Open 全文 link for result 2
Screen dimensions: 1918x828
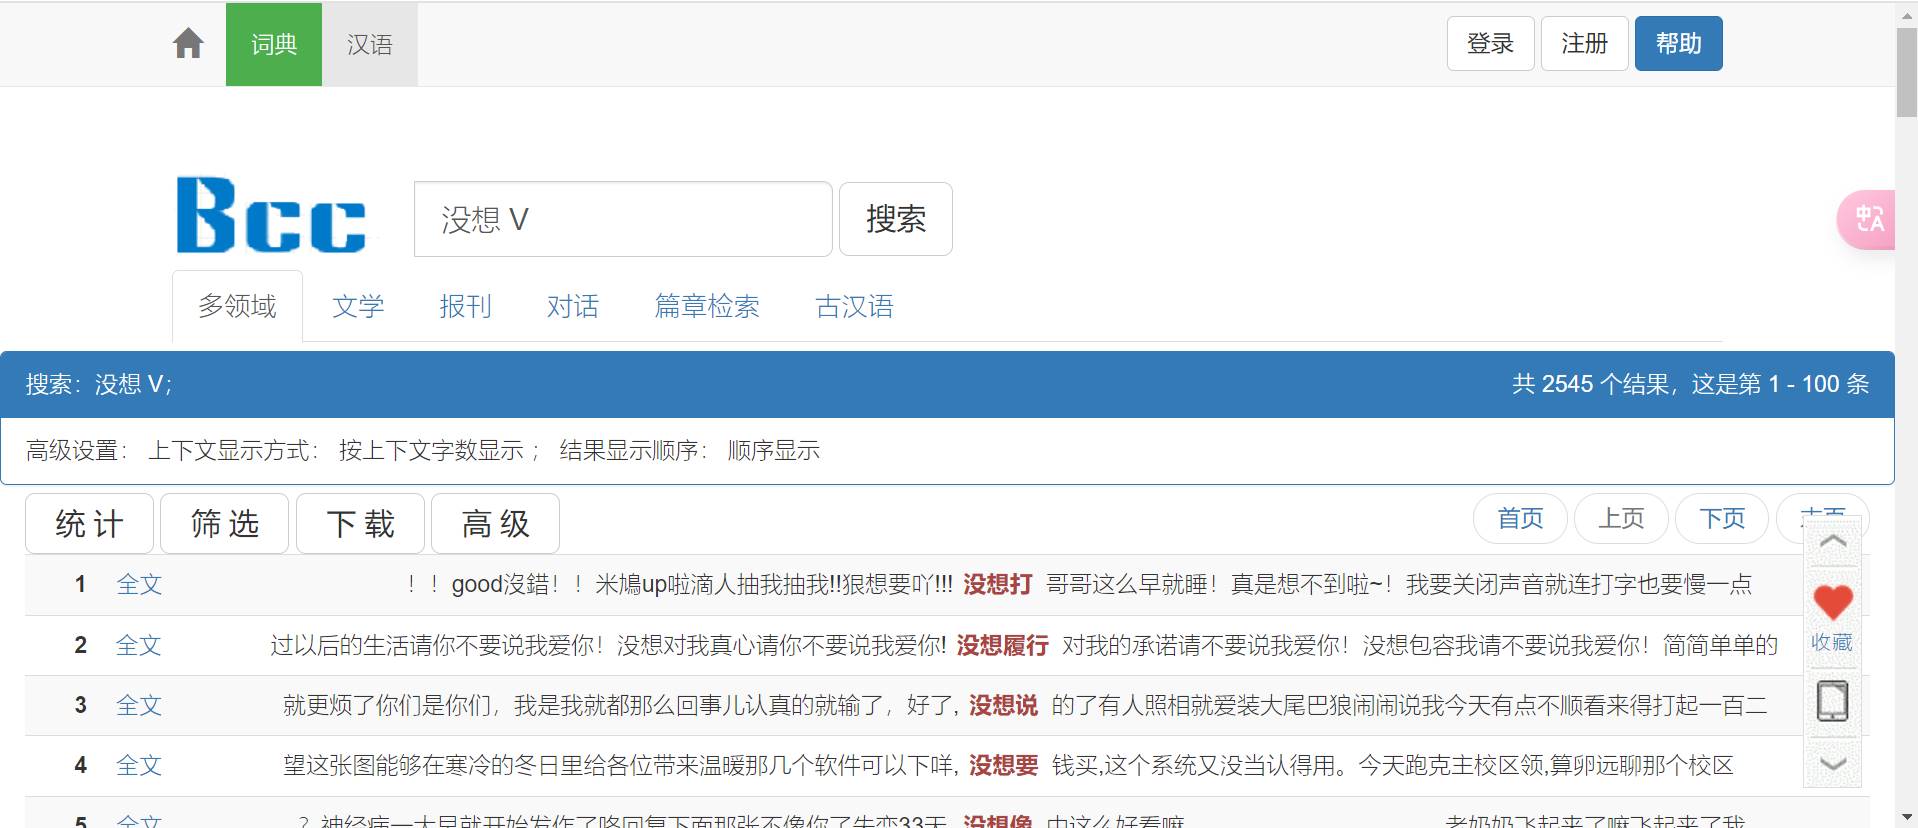[138, 645]
